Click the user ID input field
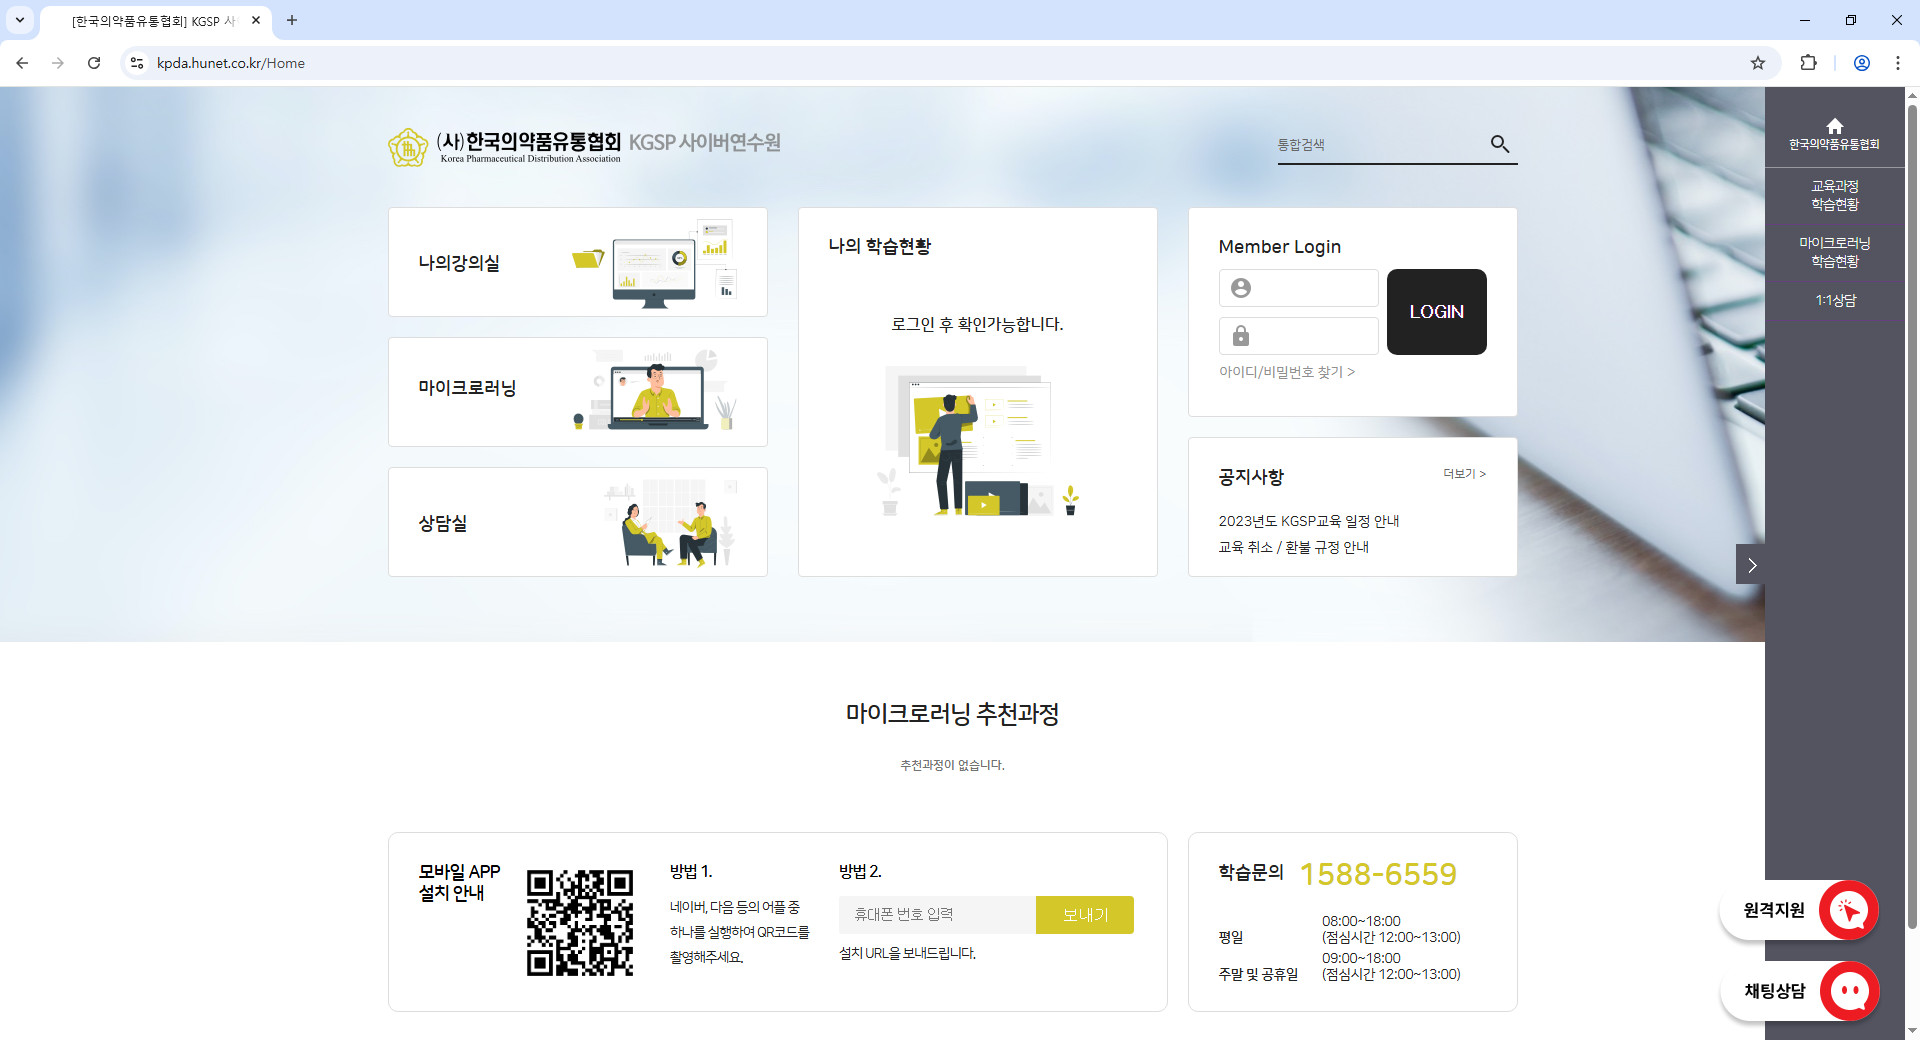The width and height of the screenshot is (1920, 1040). pyautogui.click(x=1298, y=288)
